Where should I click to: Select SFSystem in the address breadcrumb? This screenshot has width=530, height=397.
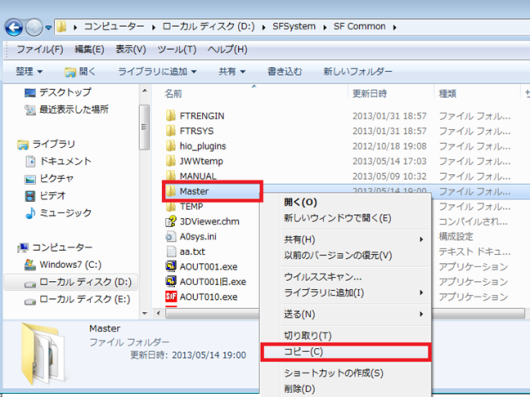point(294,26)
